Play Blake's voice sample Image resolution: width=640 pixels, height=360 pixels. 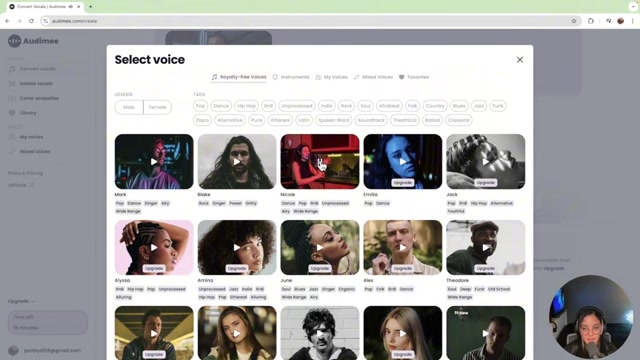coord(237,162)
